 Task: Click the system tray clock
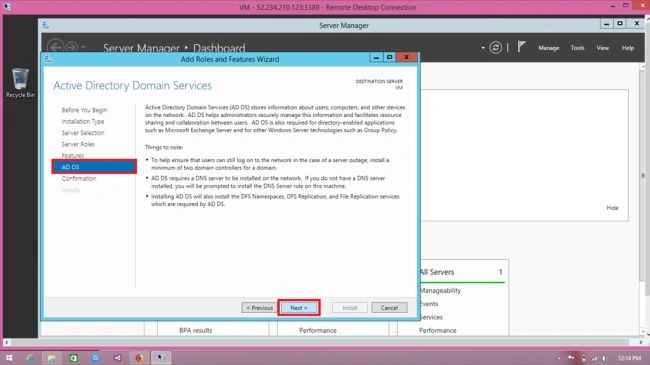click(x=629, y=358)
